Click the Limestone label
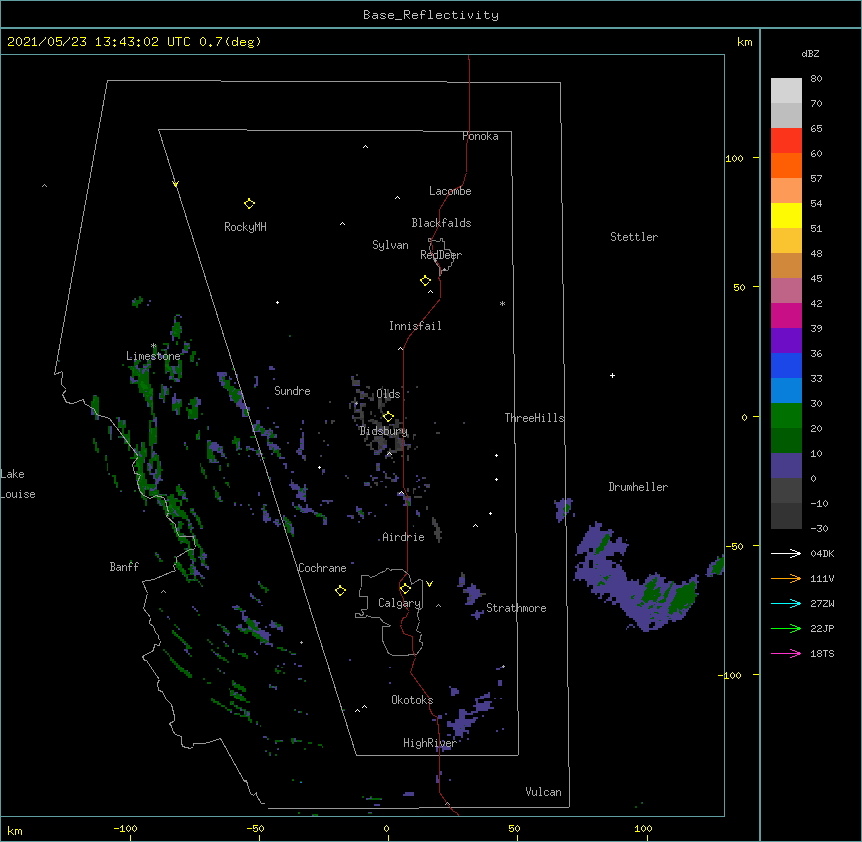Image resolution: width=862 pixels, height=842 pixels. pyautogui.click(x=153, y=356)
